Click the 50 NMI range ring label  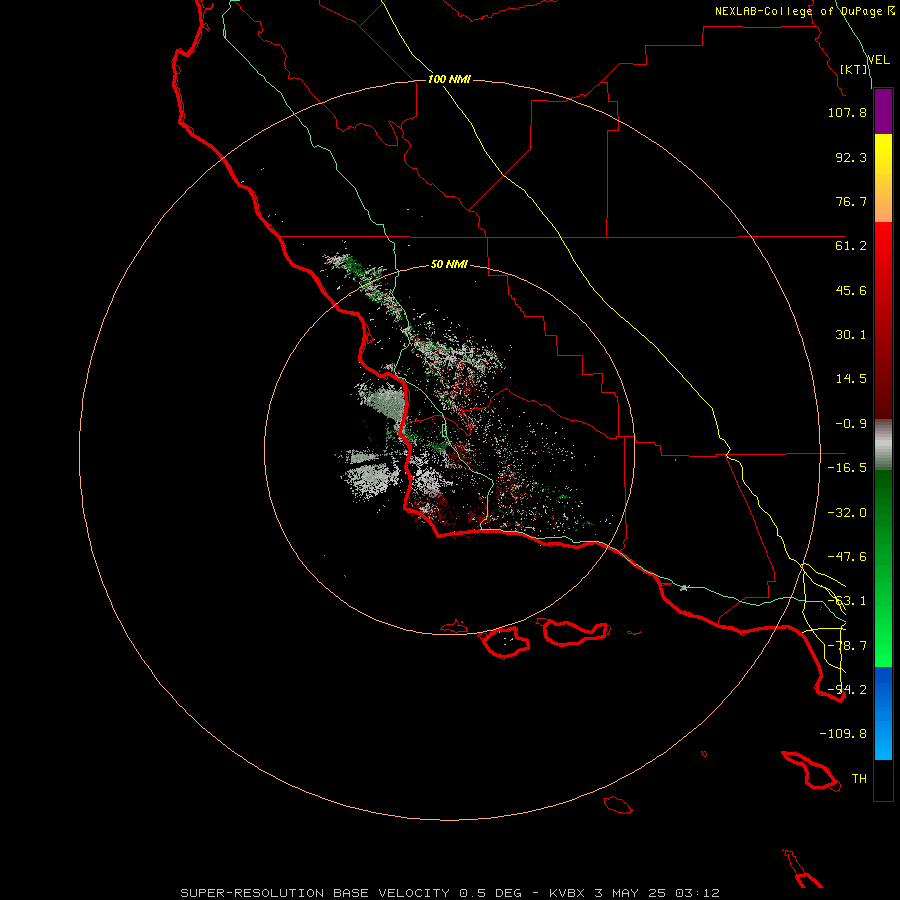pyautogui.click(x=449, y=265)
